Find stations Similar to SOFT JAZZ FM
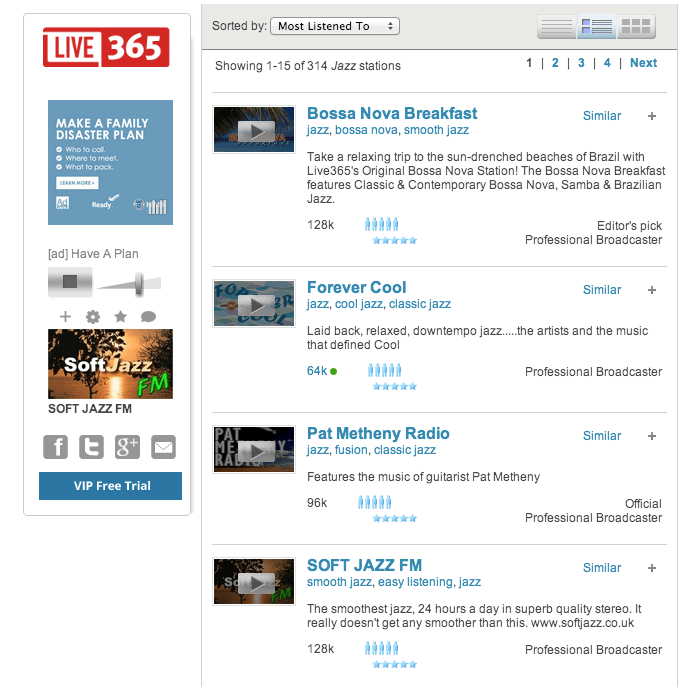Viewport: 688px width, 687px height. [602, 568]
